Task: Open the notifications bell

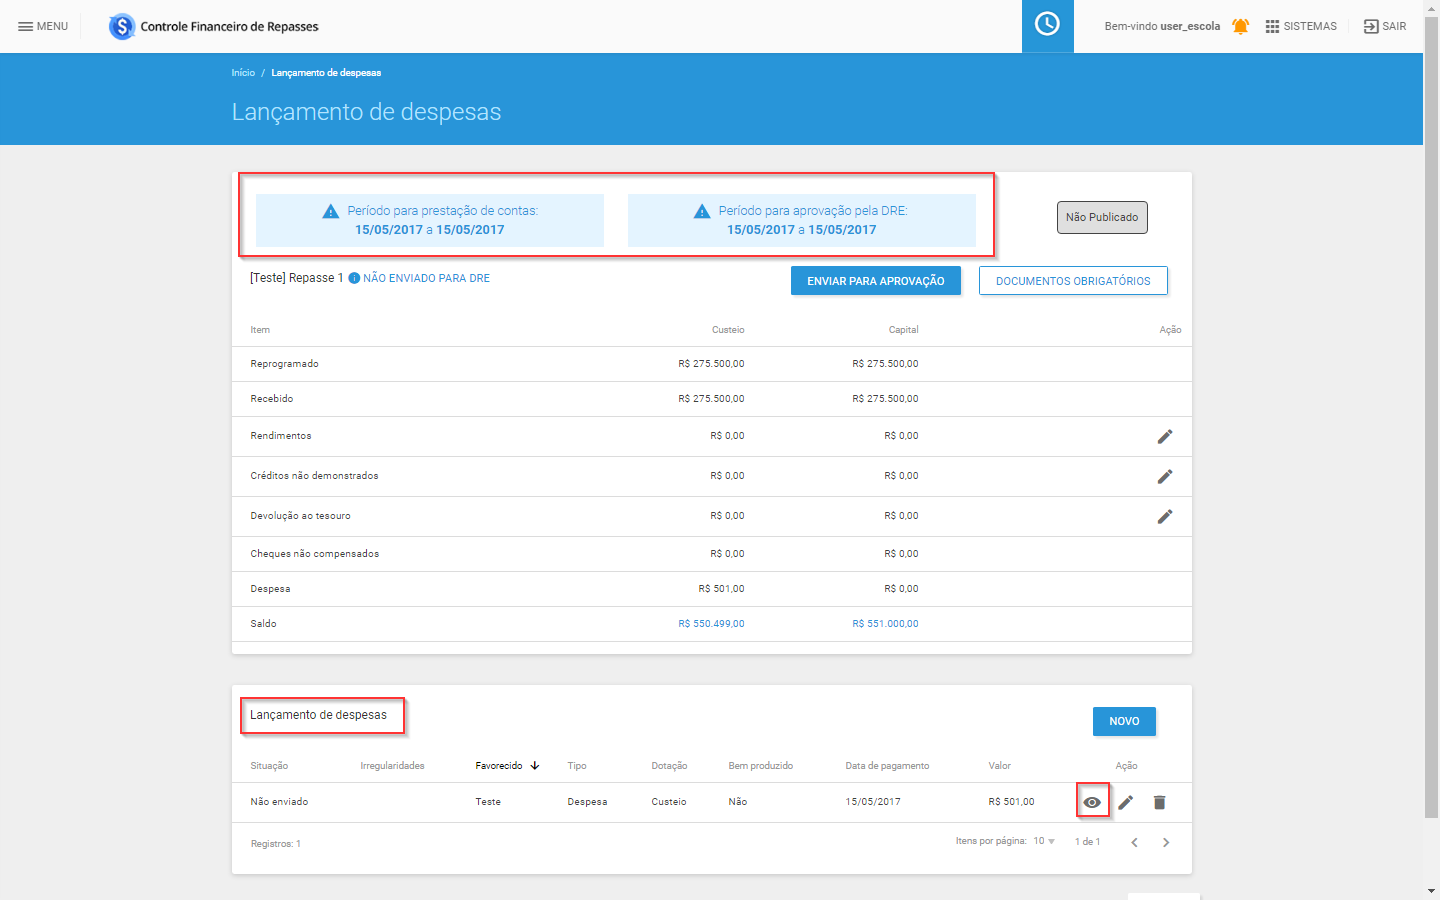Action: tap(1240, 26)
